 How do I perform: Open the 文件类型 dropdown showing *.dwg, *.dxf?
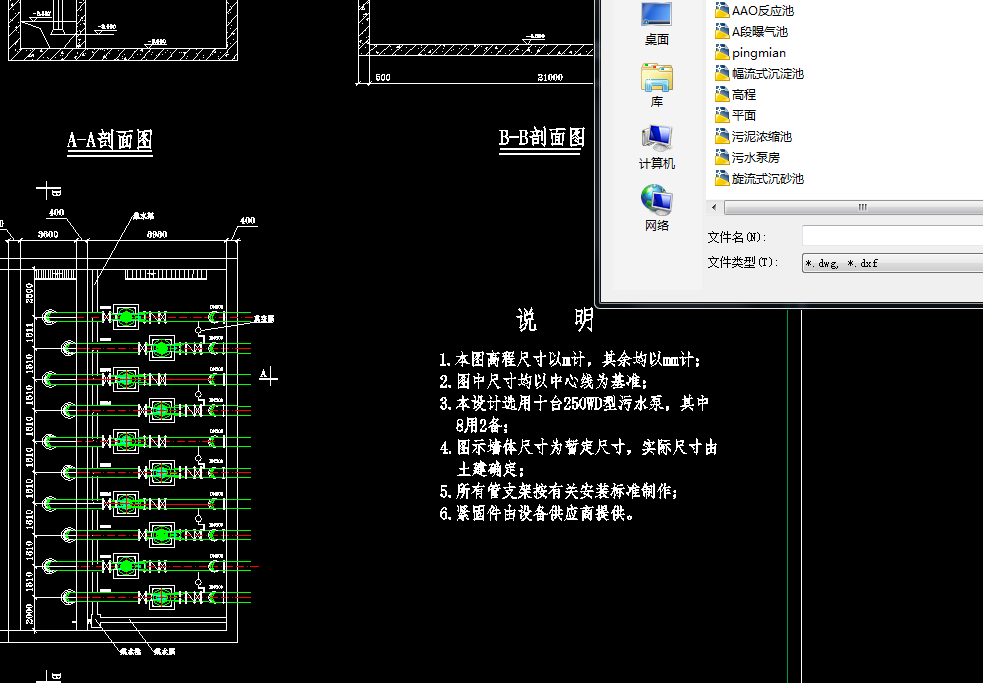click(x=893, y=263)
